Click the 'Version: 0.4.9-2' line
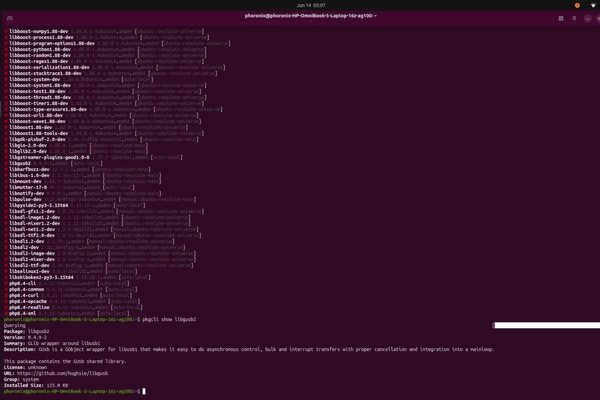600x400 pixels. click(25, 338)
